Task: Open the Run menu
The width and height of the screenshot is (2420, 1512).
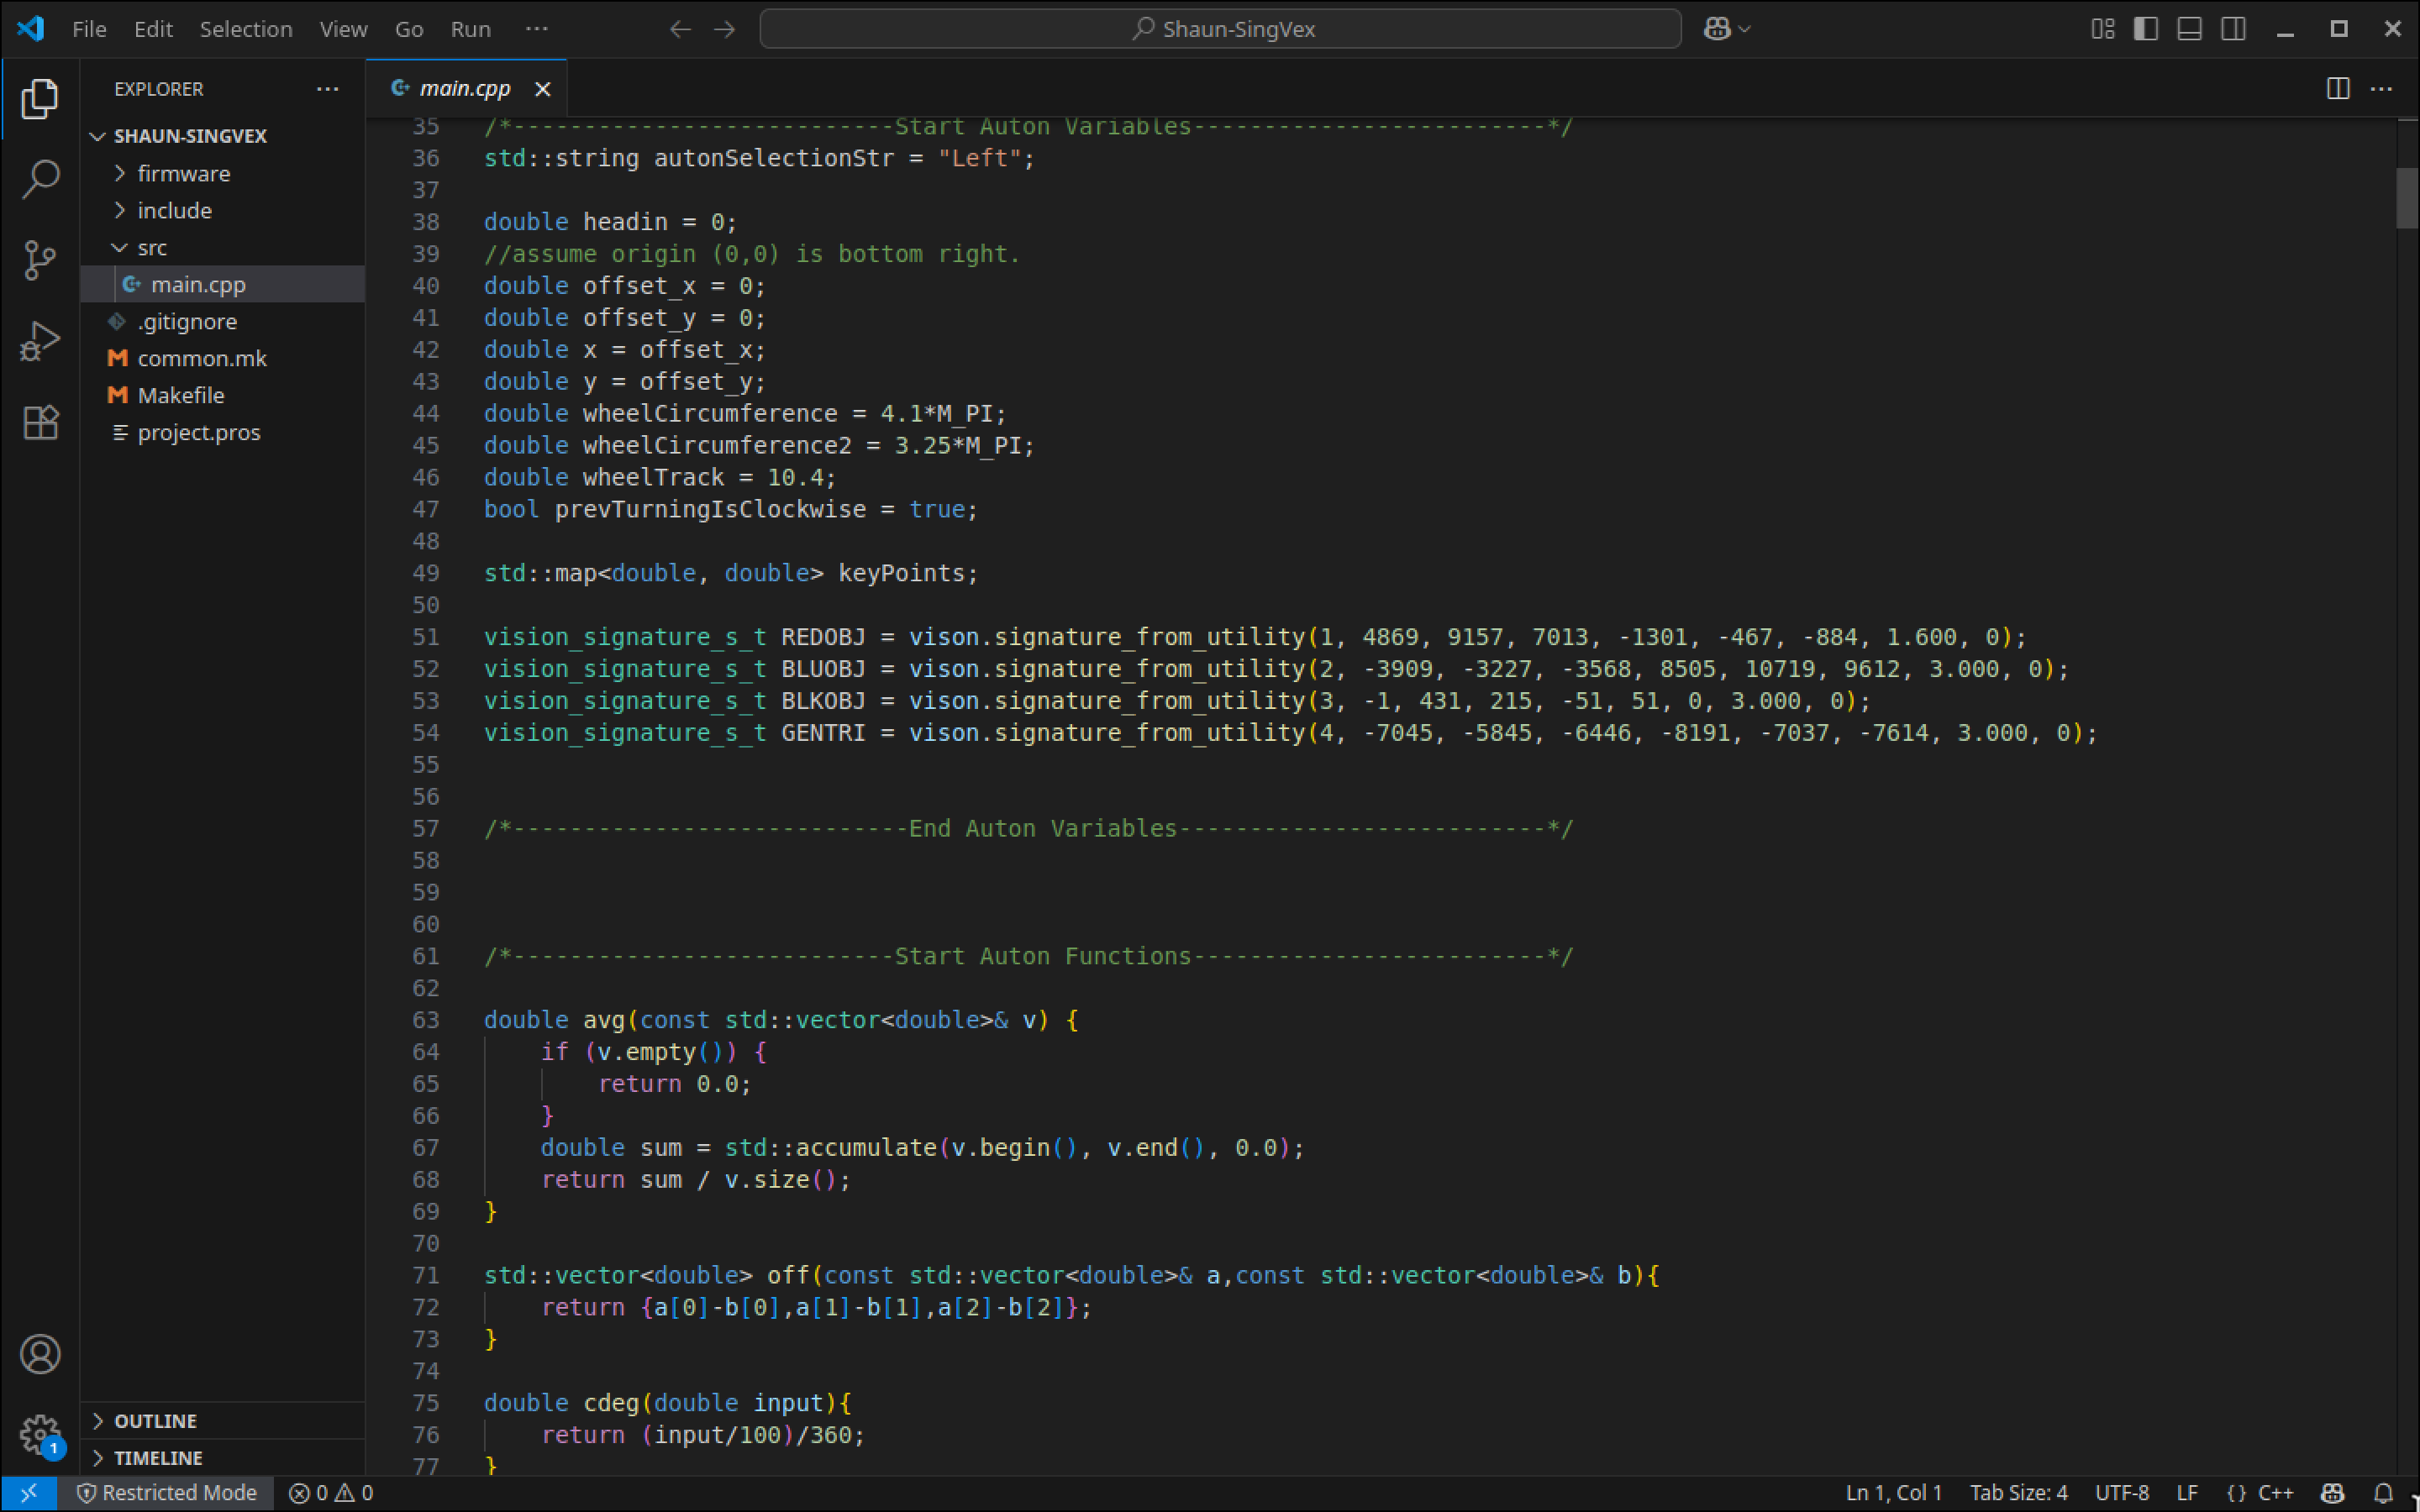Action: tap(470, 29)
